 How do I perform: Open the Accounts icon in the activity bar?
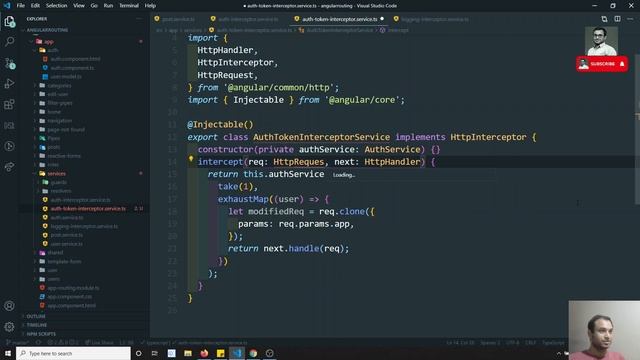tap(9, 306)
